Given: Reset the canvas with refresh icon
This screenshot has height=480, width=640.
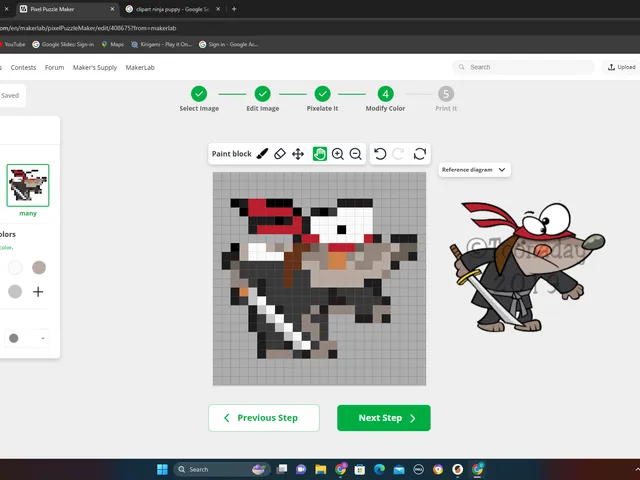Looking at the screenshot, I should (420, 154).
